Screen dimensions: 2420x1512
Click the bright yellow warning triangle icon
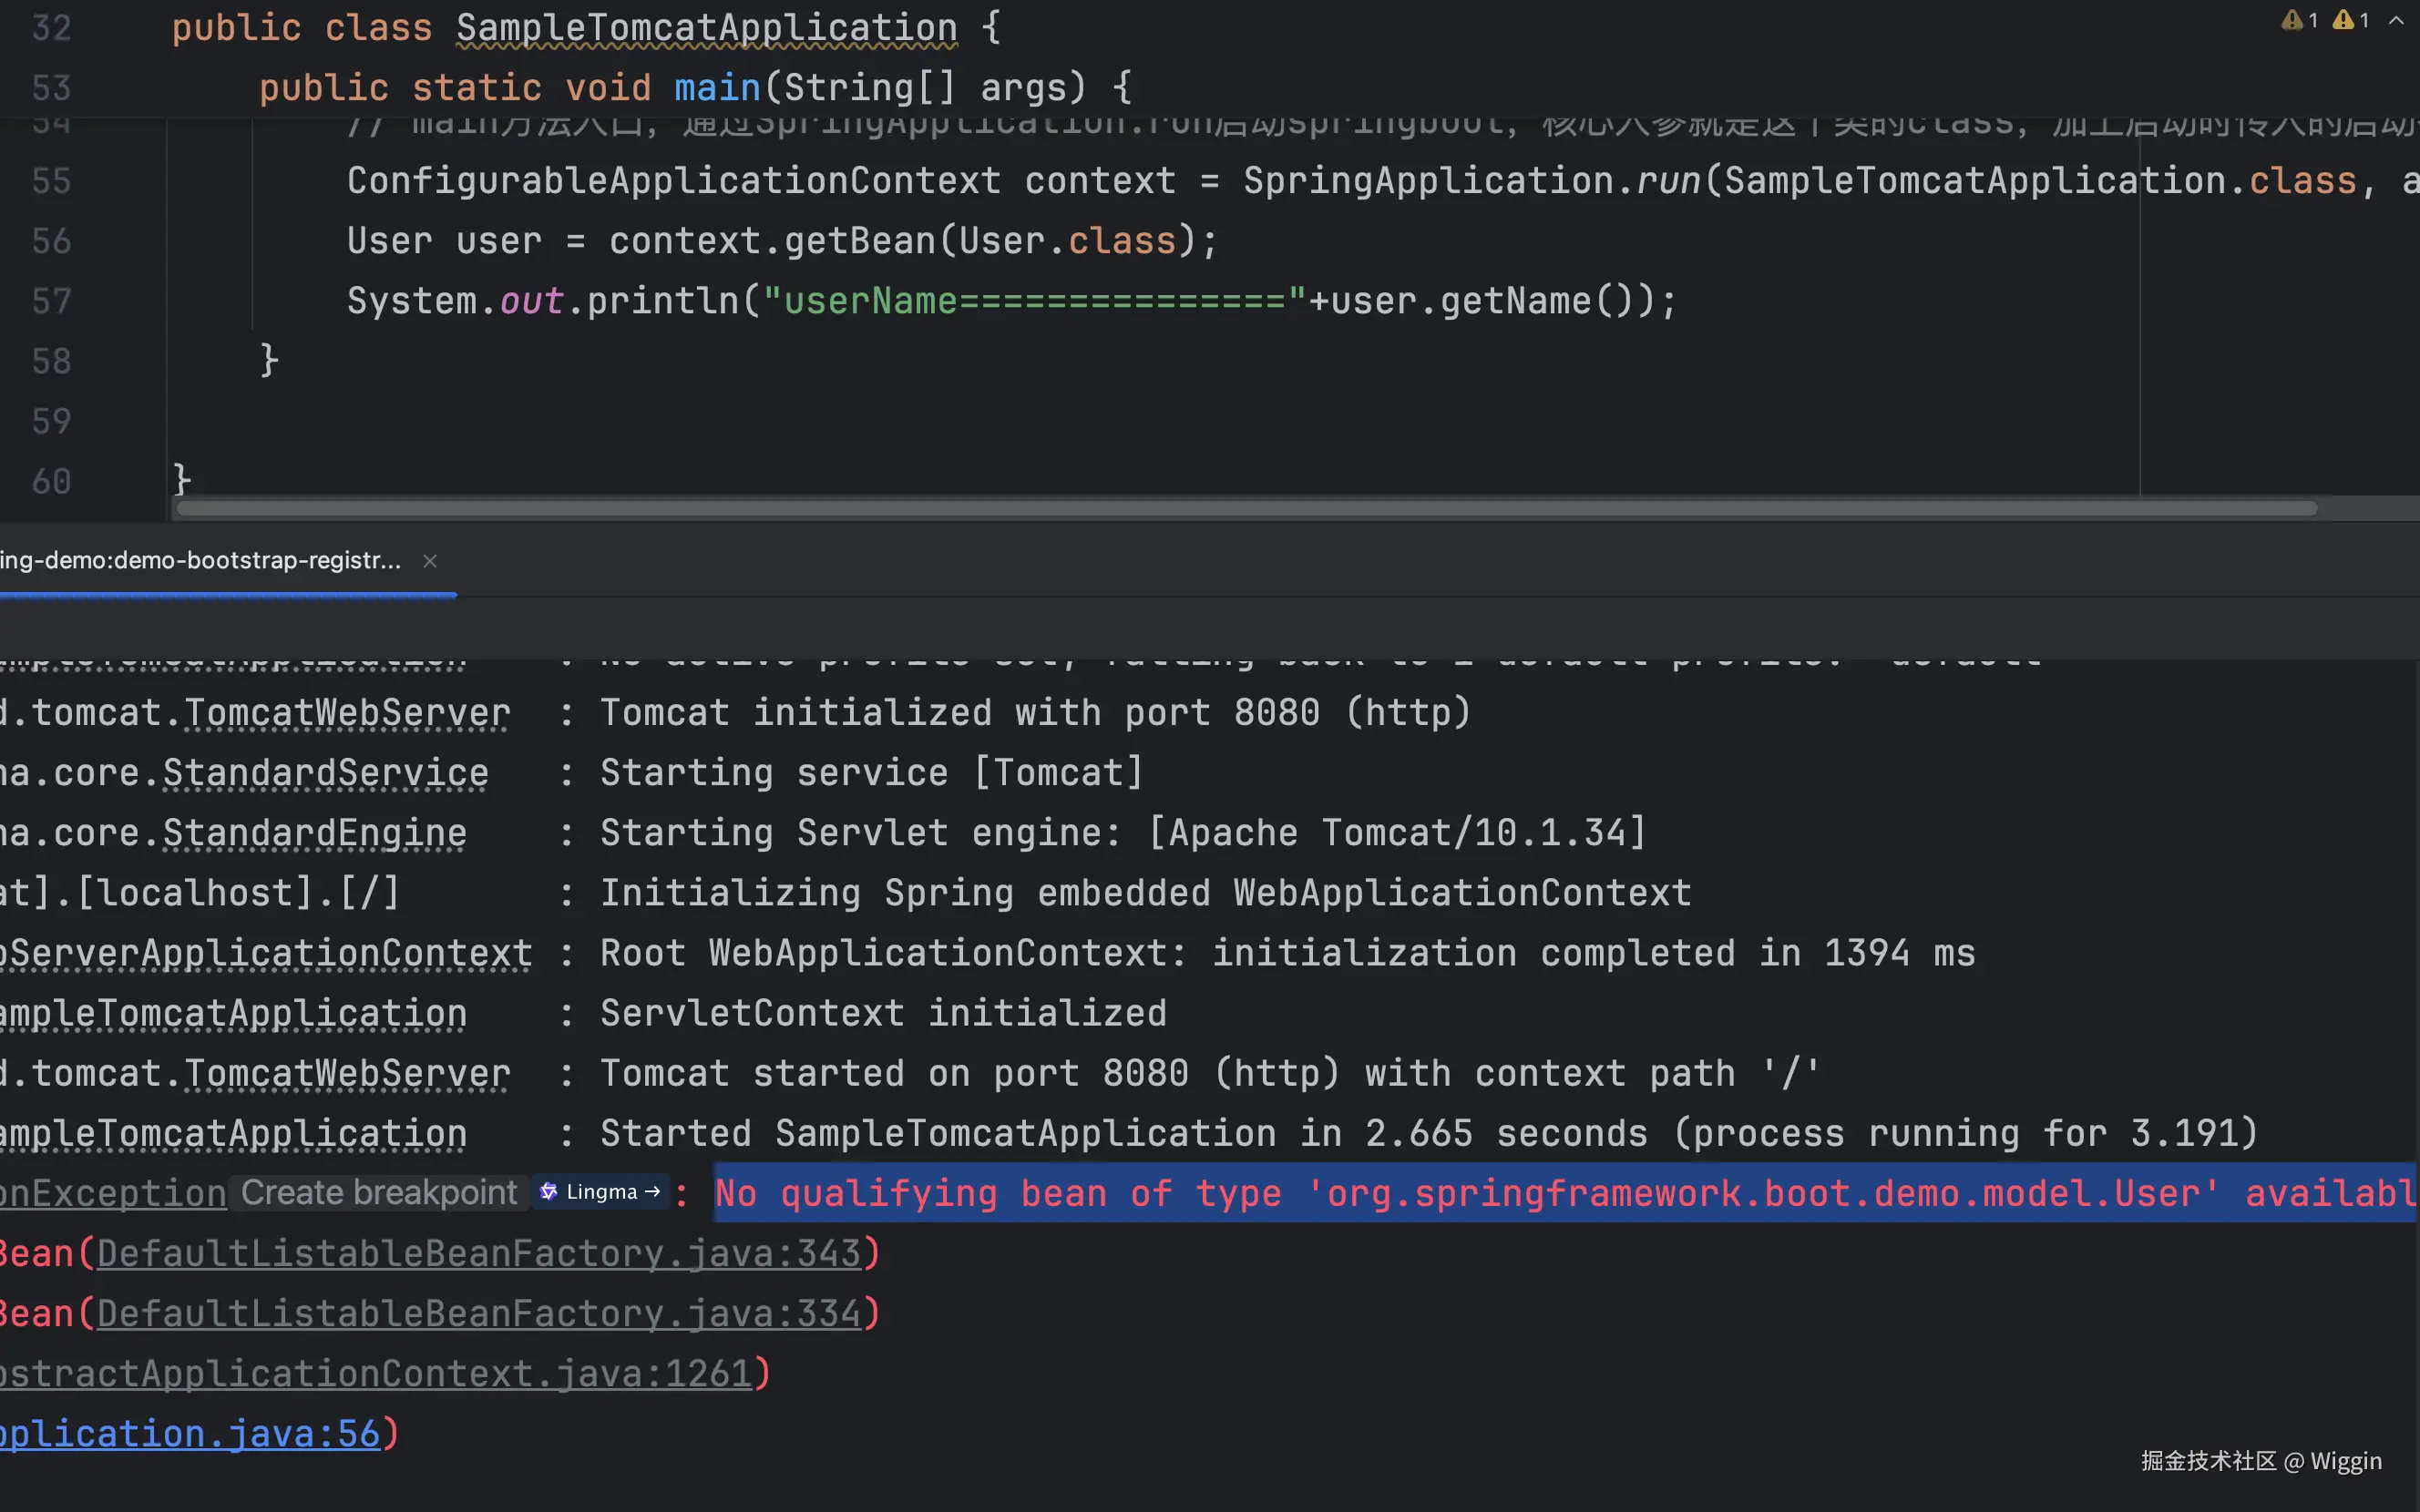pos(2343,20)
